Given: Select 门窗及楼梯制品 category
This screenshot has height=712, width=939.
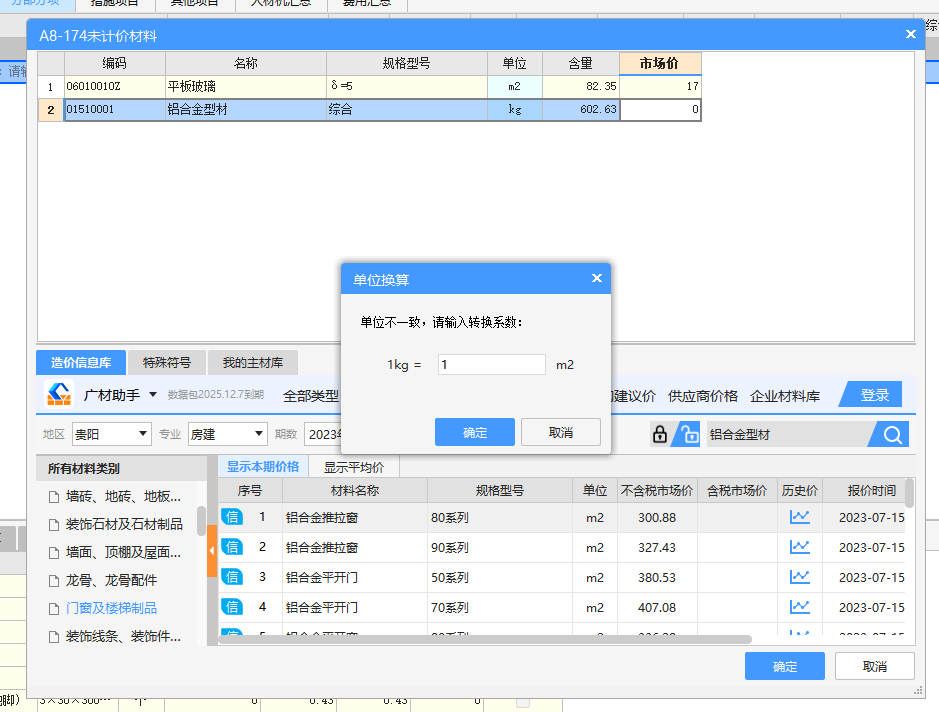Looking at the screenshot, I should (x=111, y=608).
